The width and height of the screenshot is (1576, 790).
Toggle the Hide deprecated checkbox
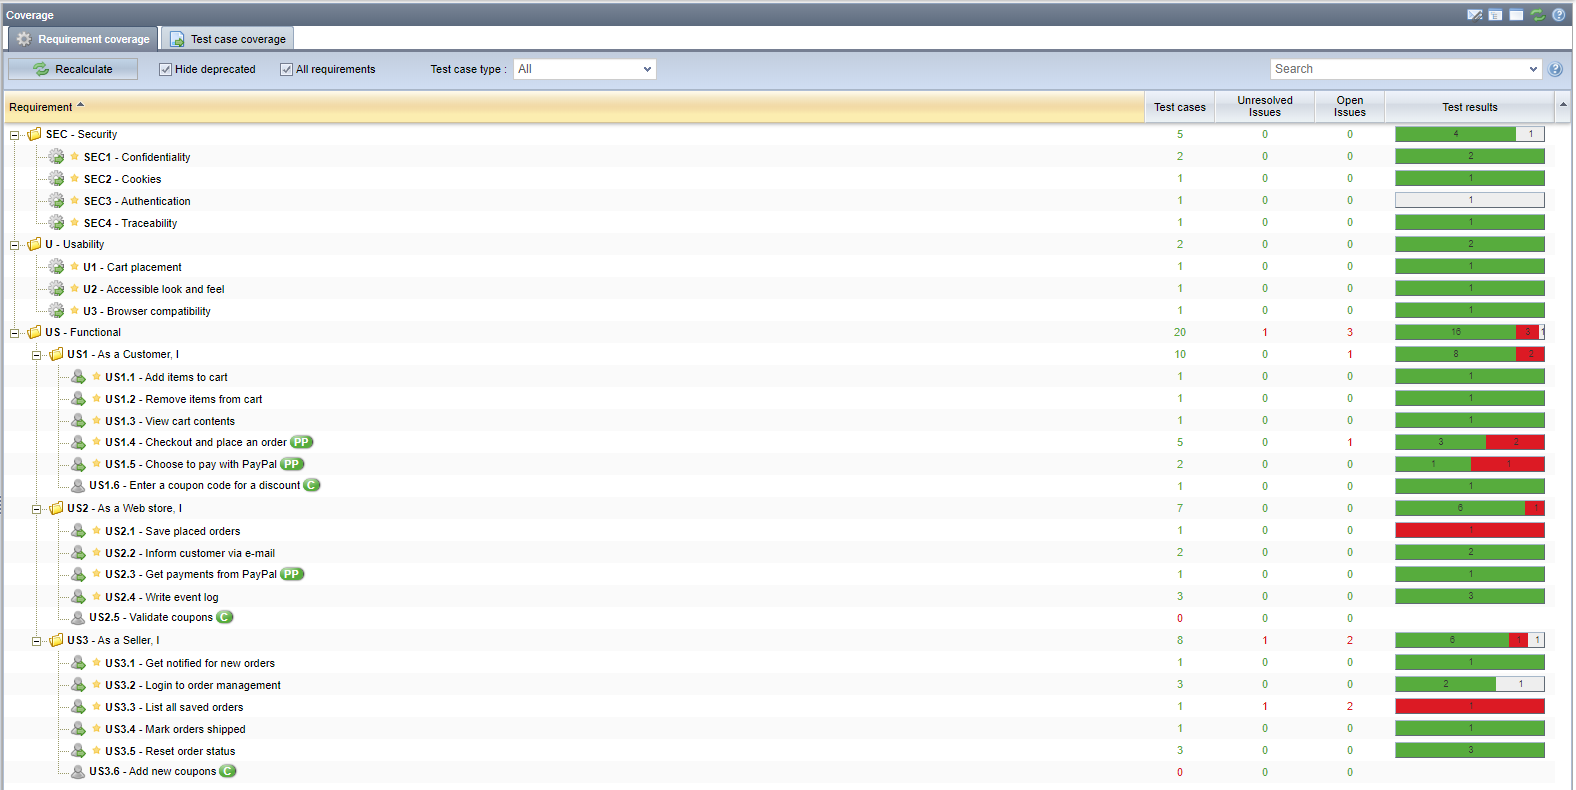point(165,69)
